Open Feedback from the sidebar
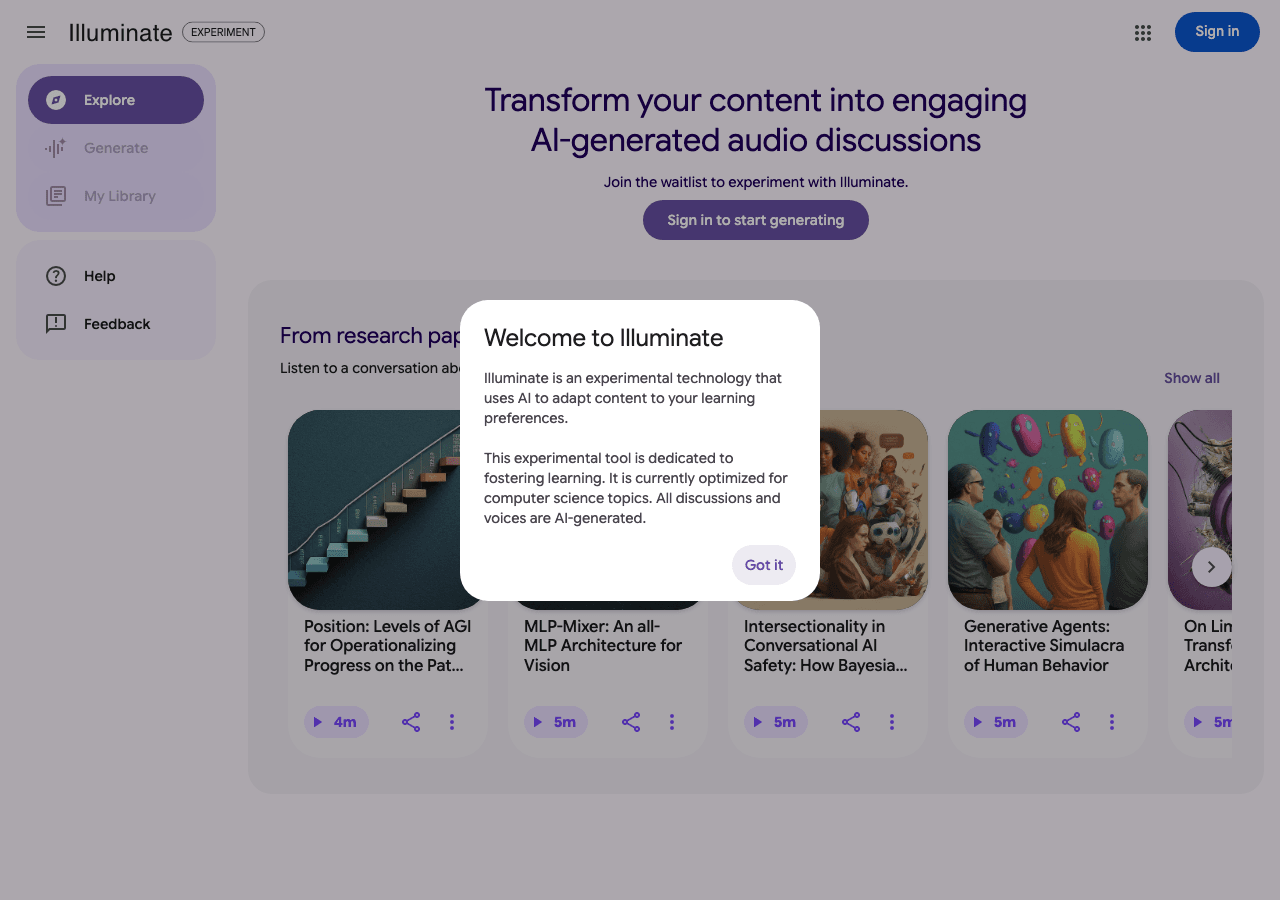The image size is (1280, 900). point(116,324)
